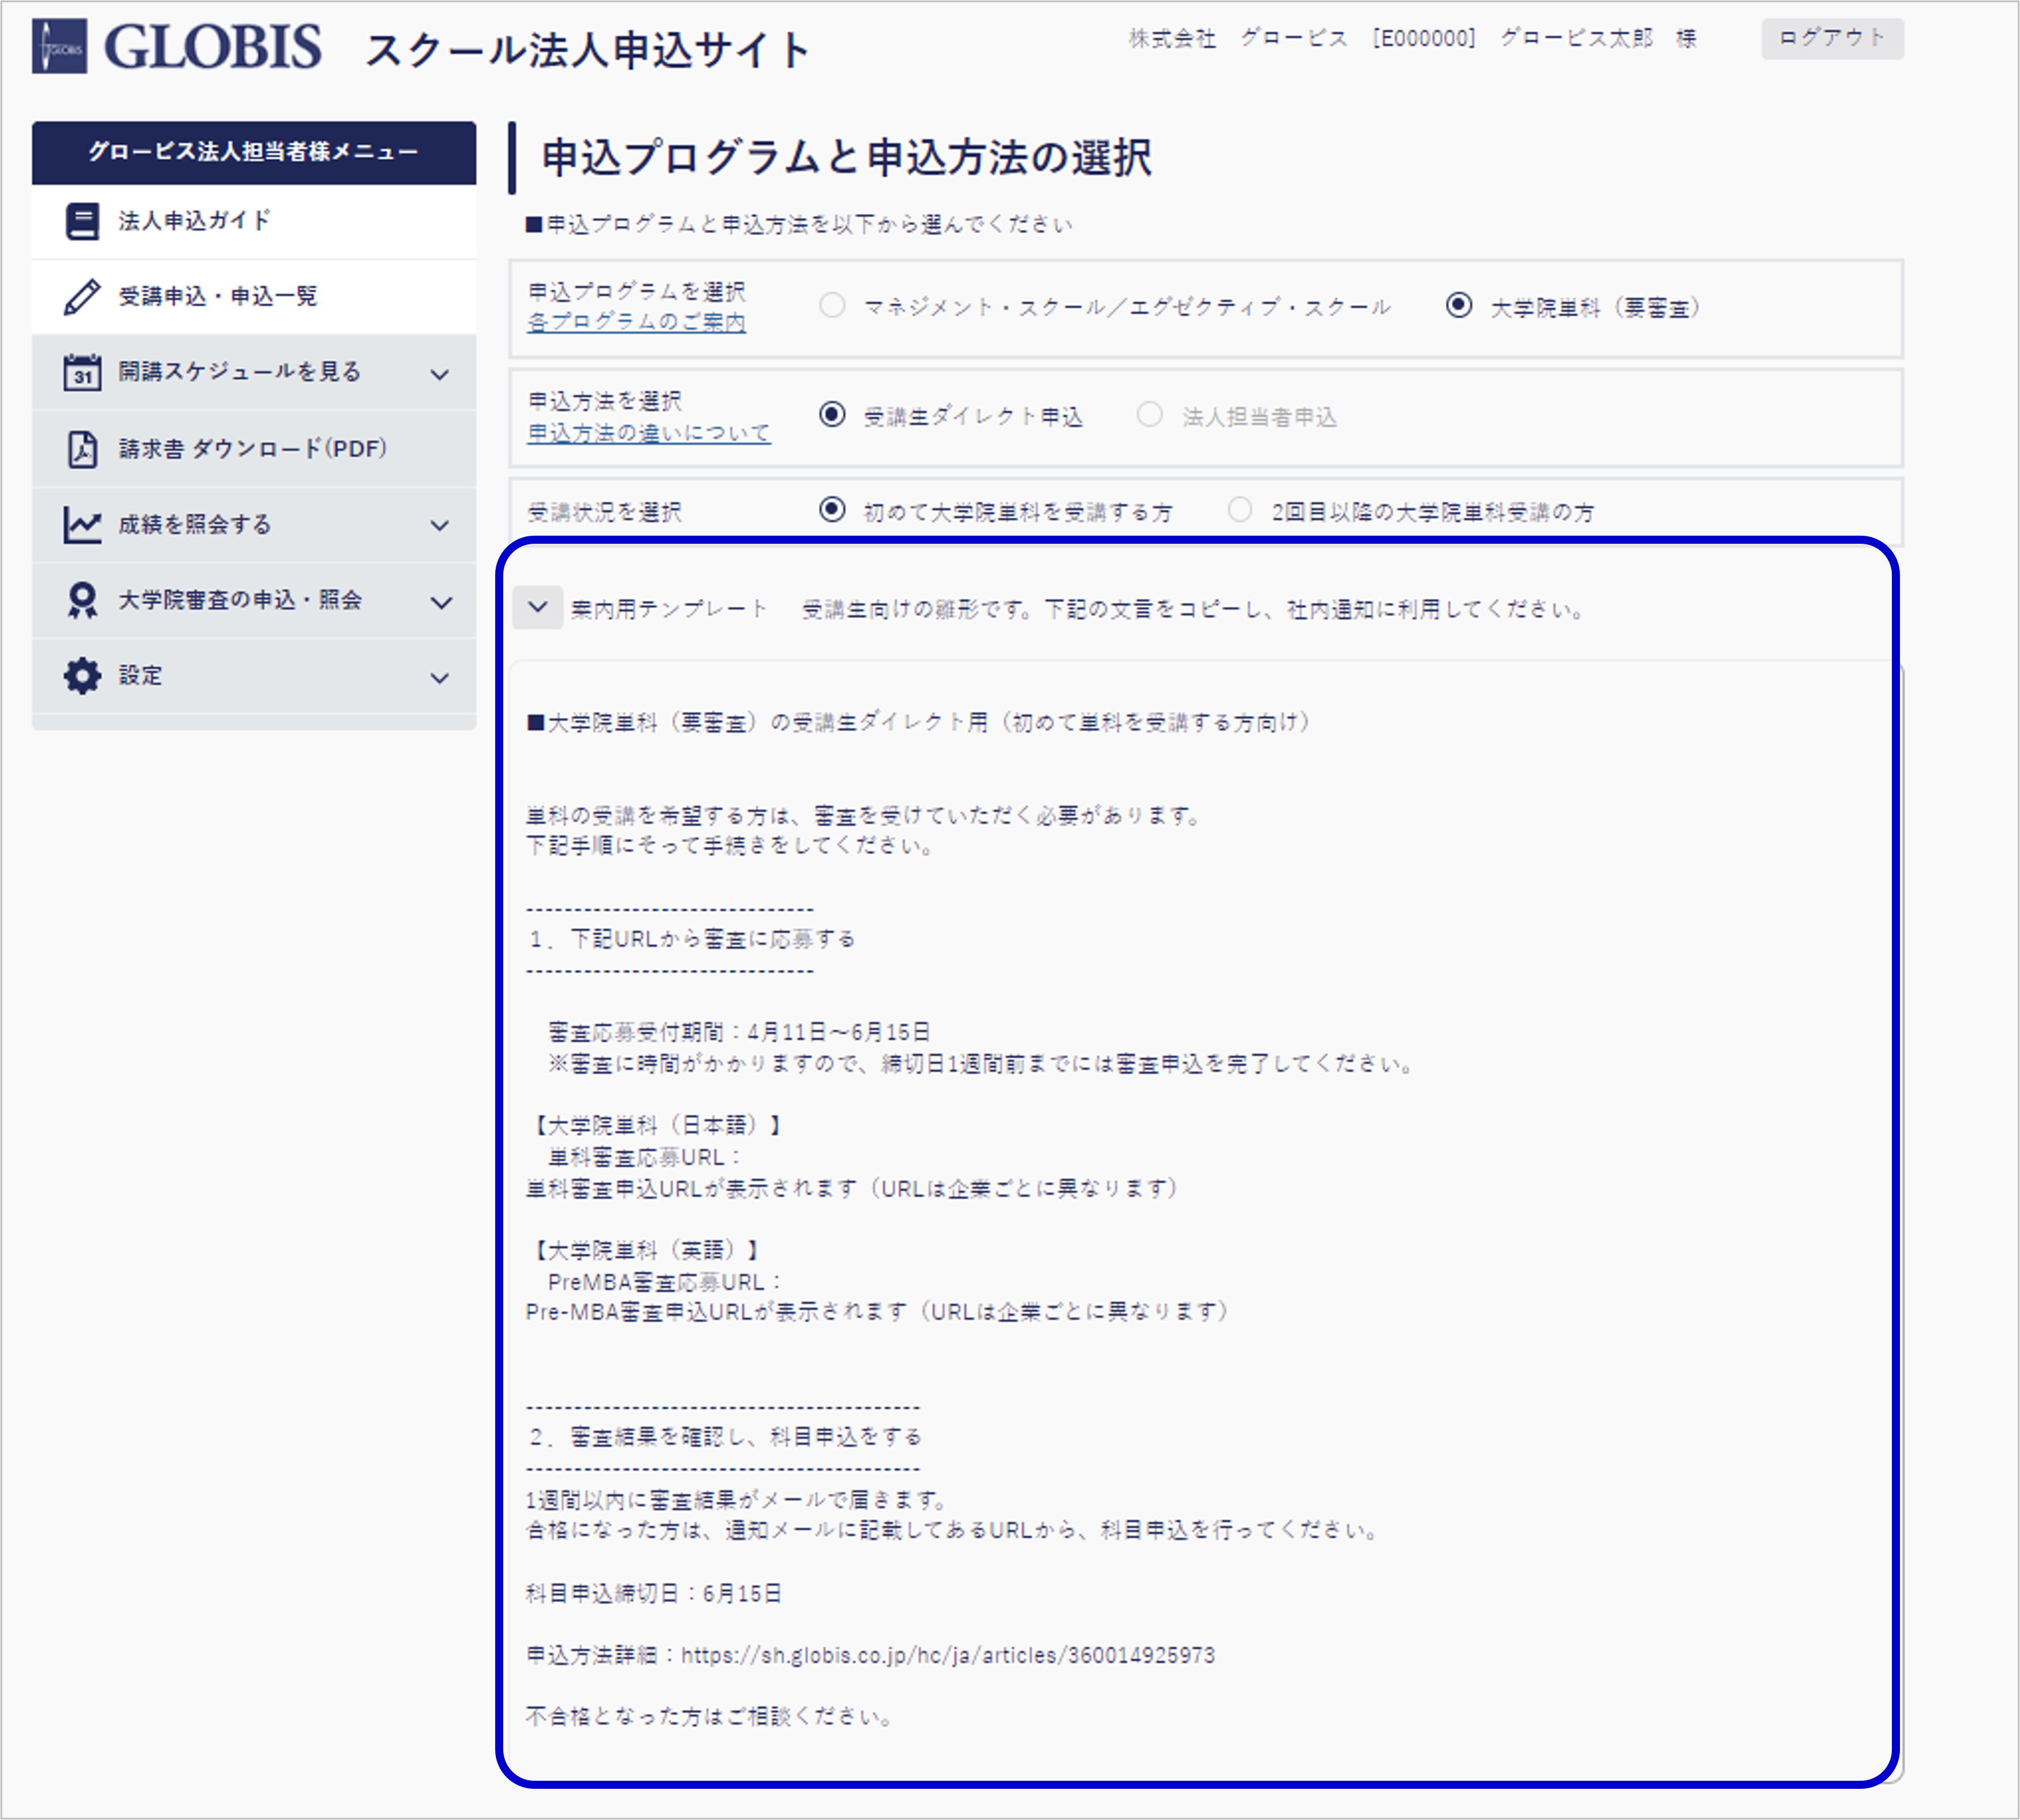The image size is (2020, 1820).
Task: Click the award ribbon icon for 大学院審査
Action: coord(82,601)
